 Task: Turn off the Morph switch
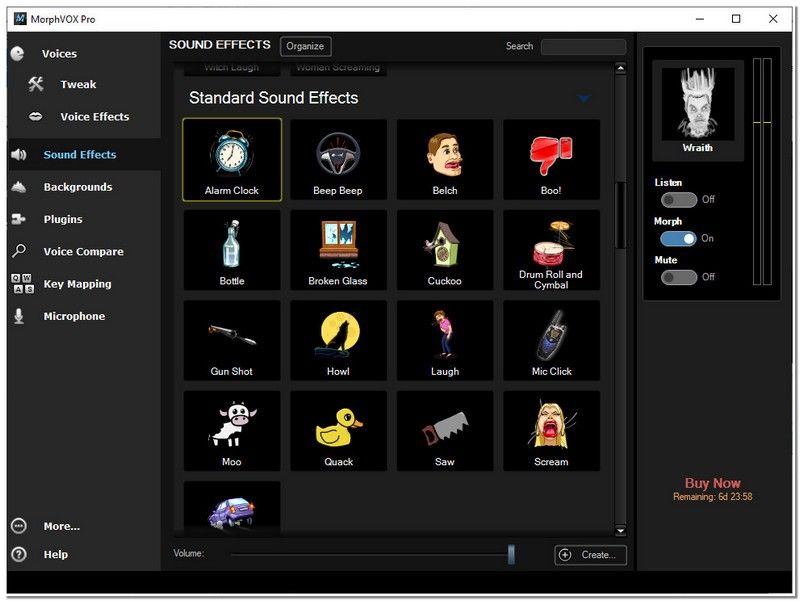click(x=678, y=238)
